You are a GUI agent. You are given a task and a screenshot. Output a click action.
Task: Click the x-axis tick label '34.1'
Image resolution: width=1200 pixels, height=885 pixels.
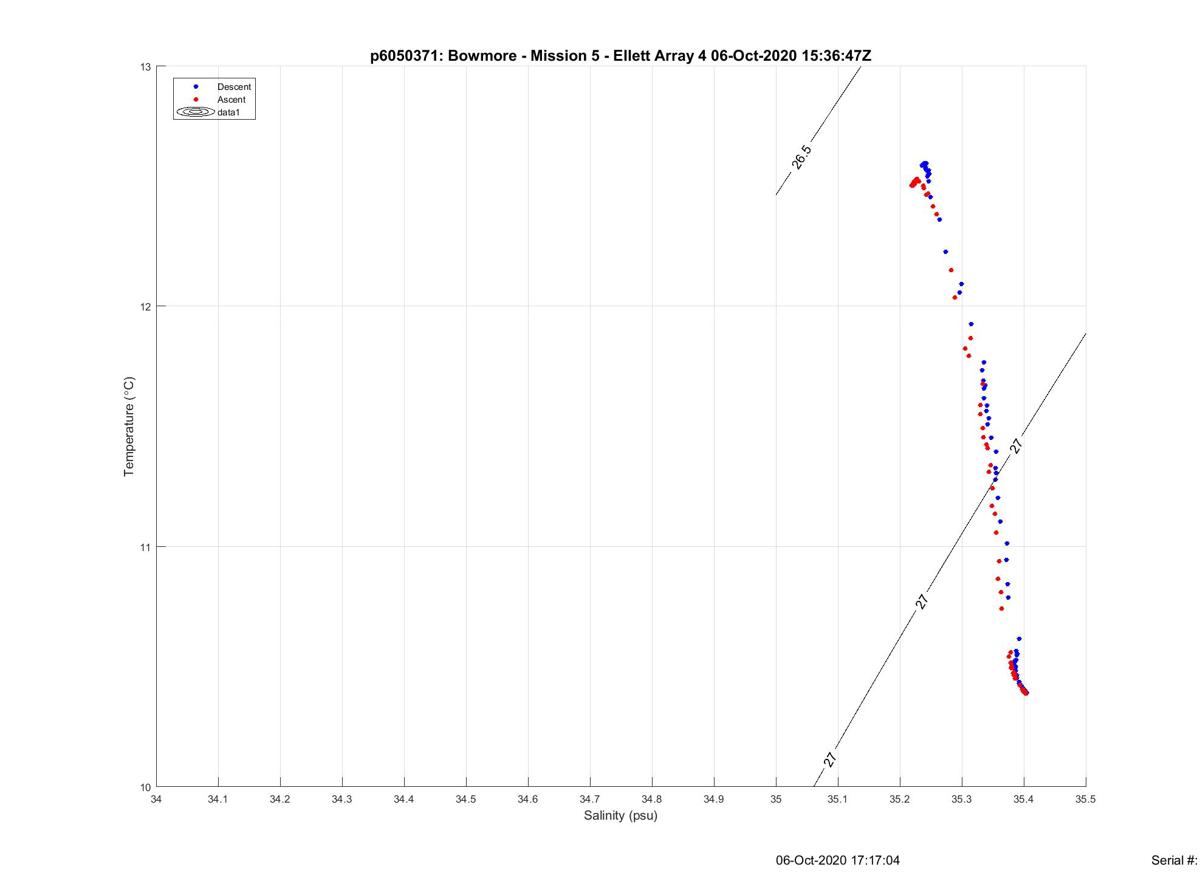point(218,799)
